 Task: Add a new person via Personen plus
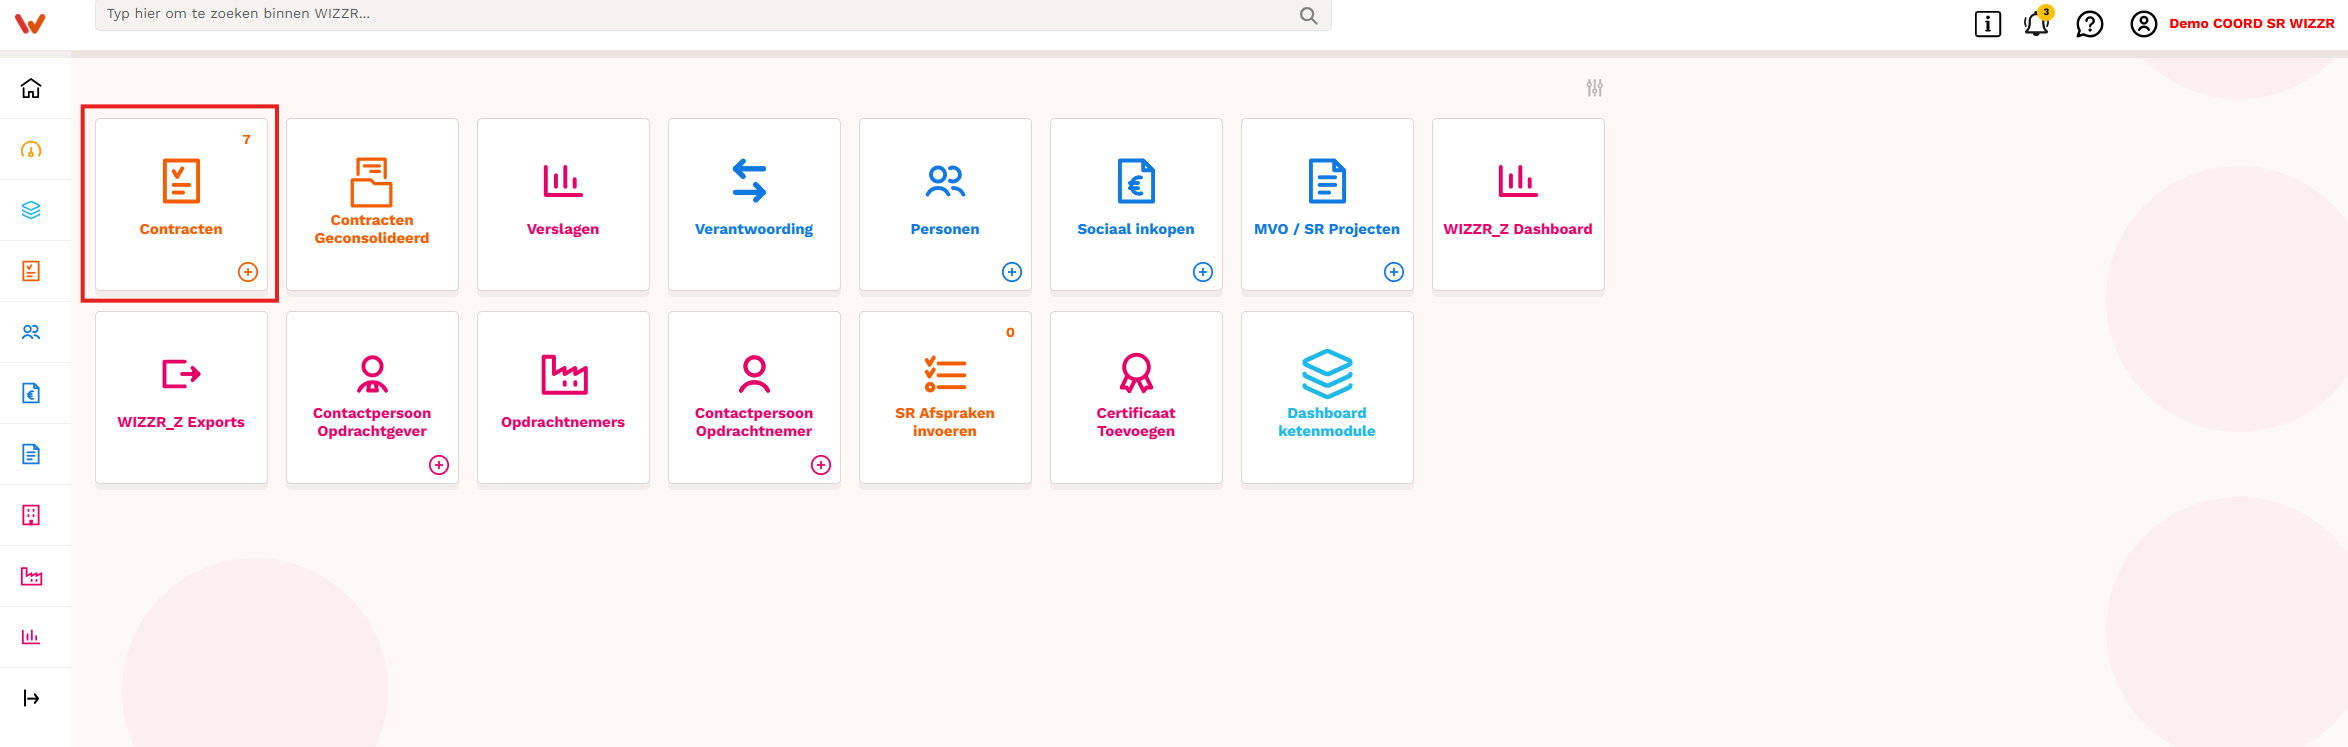[x=1012, y=272]
